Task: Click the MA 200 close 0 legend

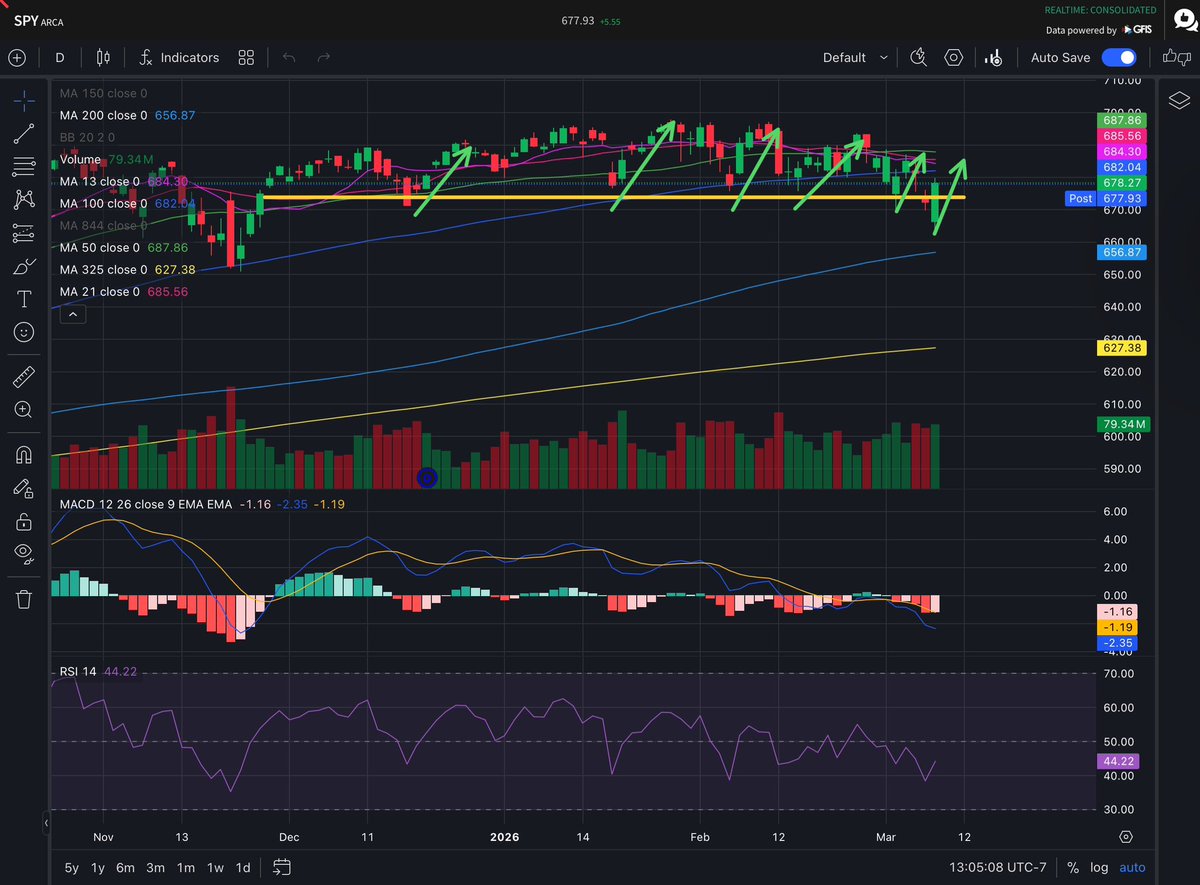Action: point(103,115)
